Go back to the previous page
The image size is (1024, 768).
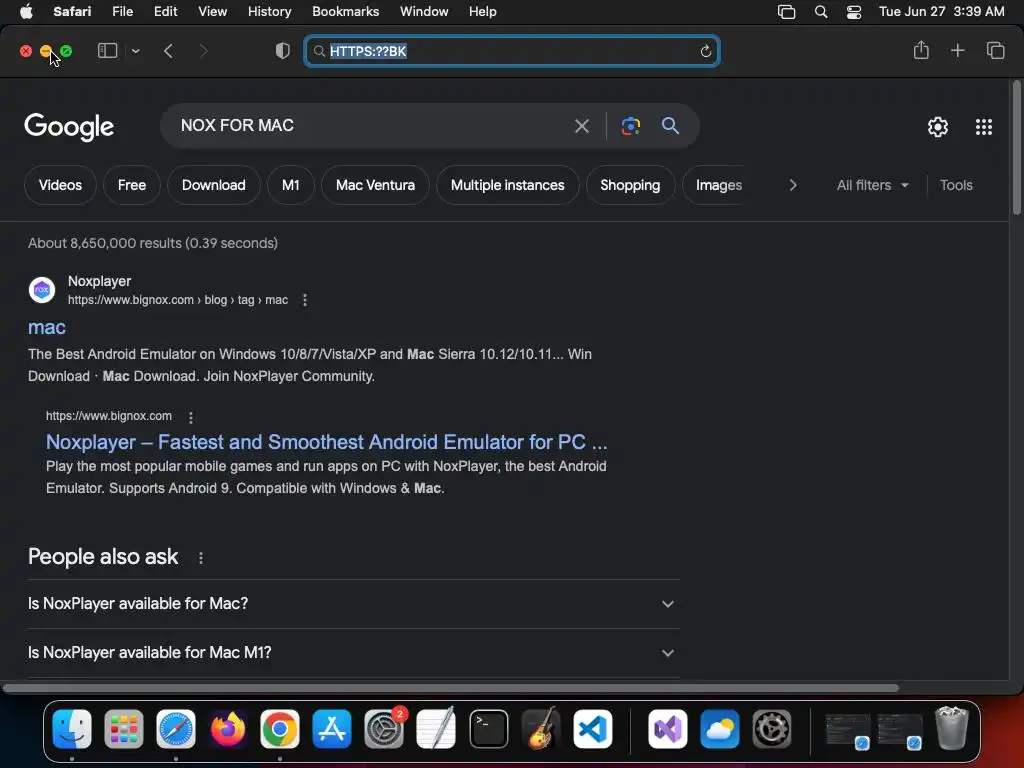click(168, 51)
